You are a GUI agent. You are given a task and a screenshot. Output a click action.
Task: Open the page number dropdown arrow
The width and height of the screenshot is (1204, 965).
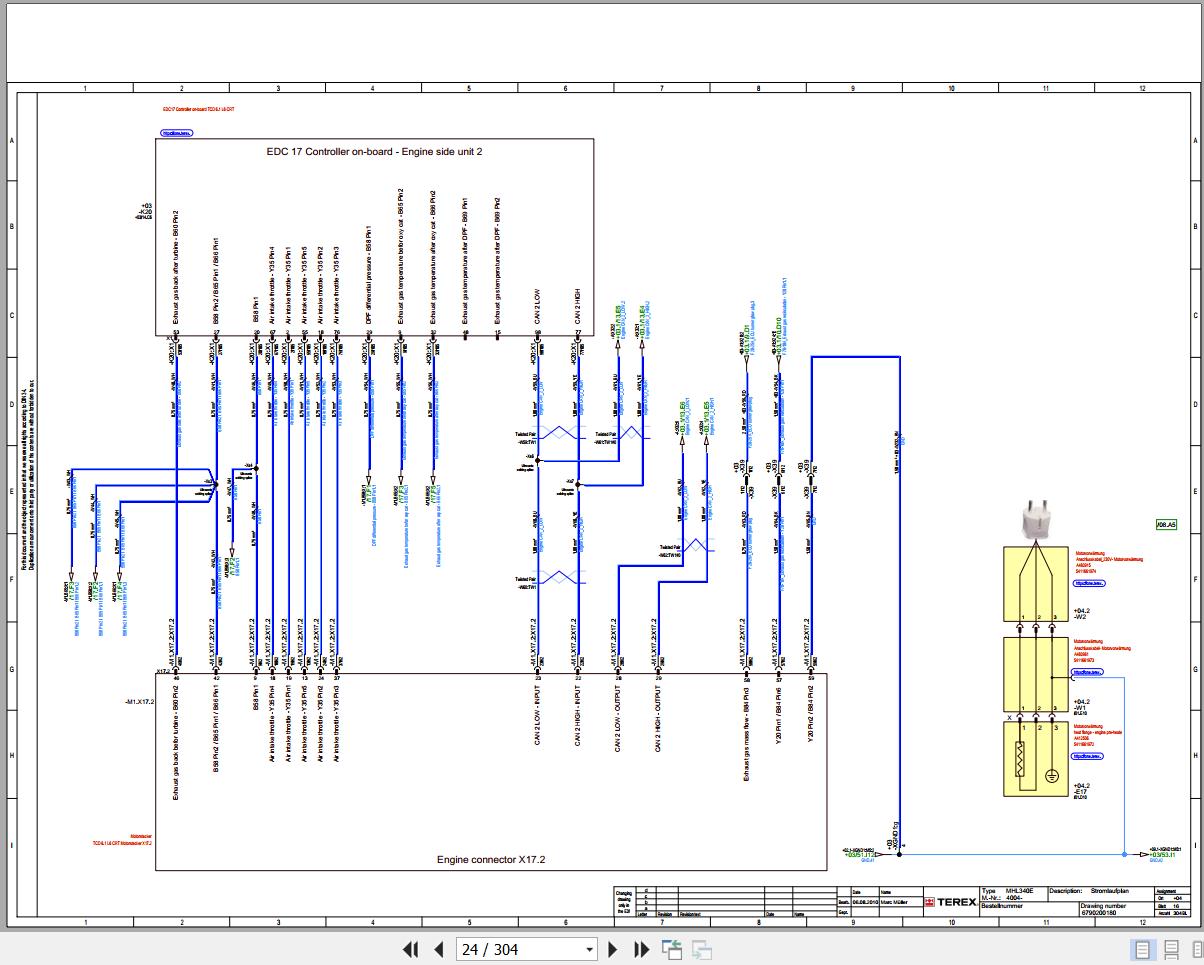[589, 949]
